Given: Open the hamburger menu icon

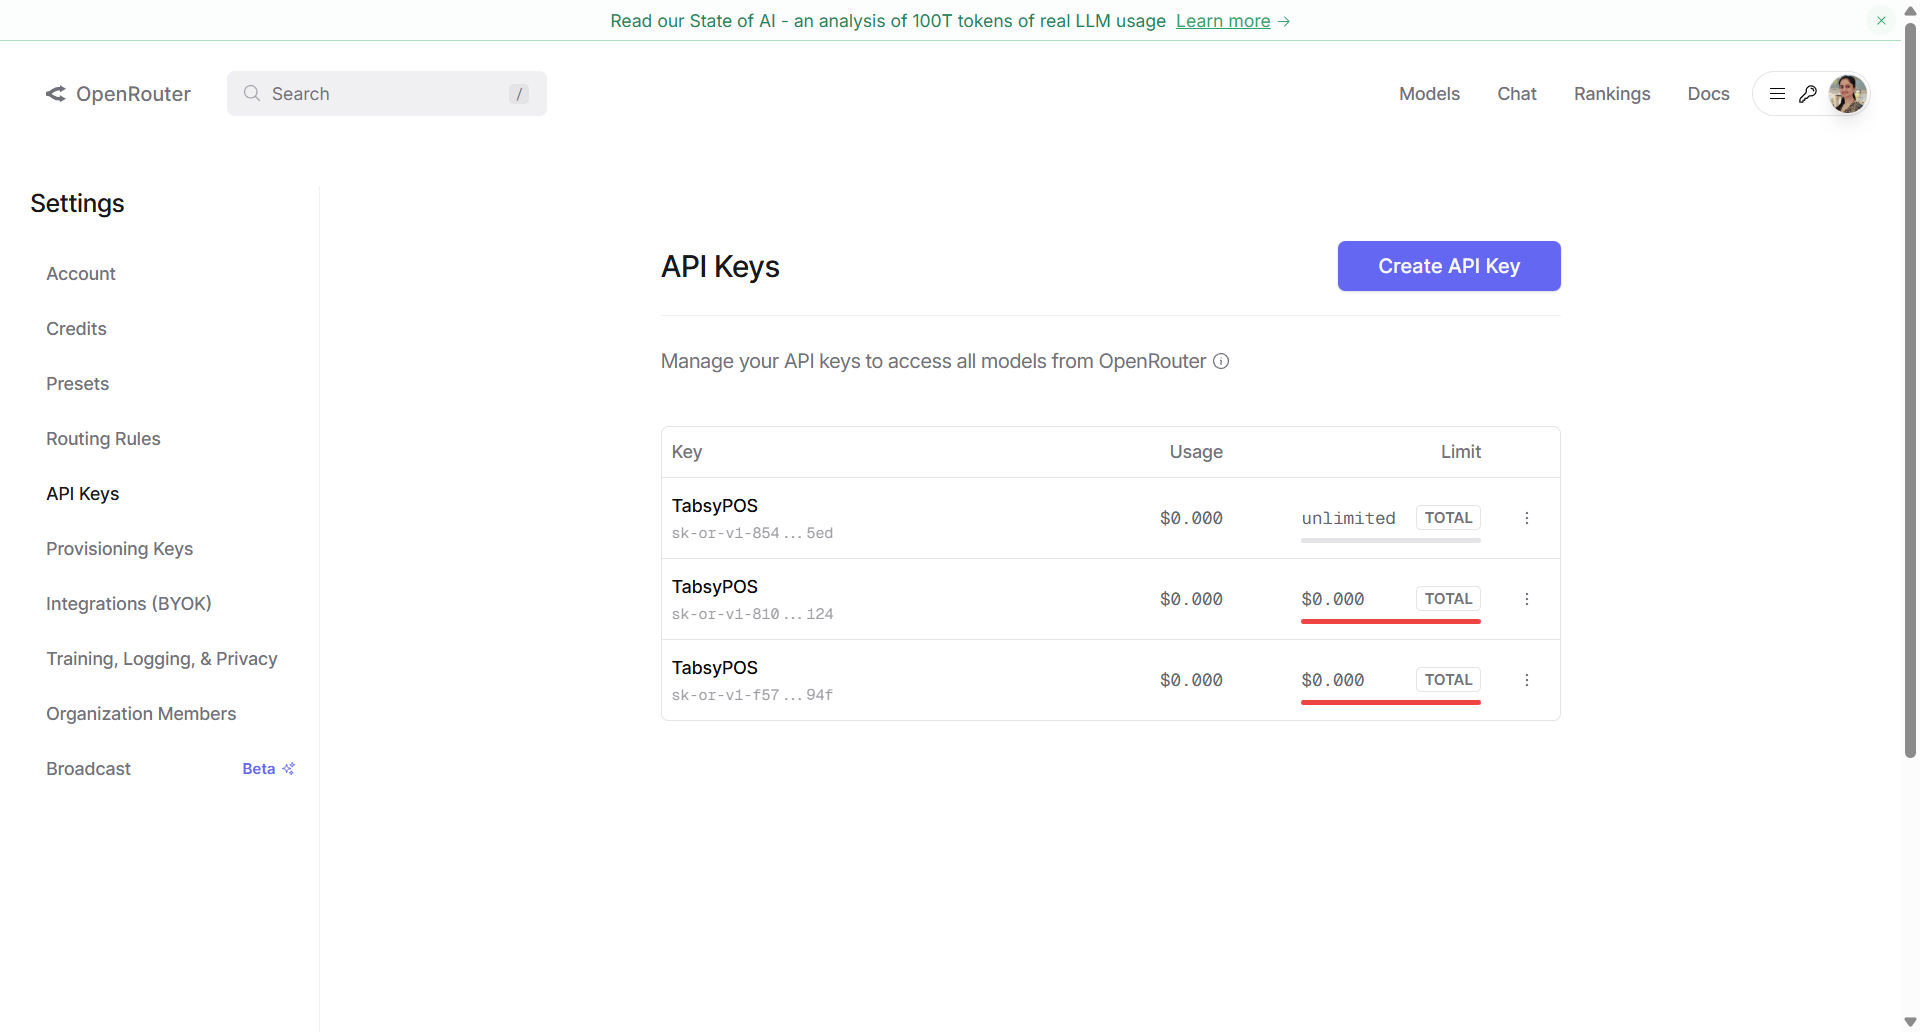Looking at the screenshot, I should coord(1777,94).
